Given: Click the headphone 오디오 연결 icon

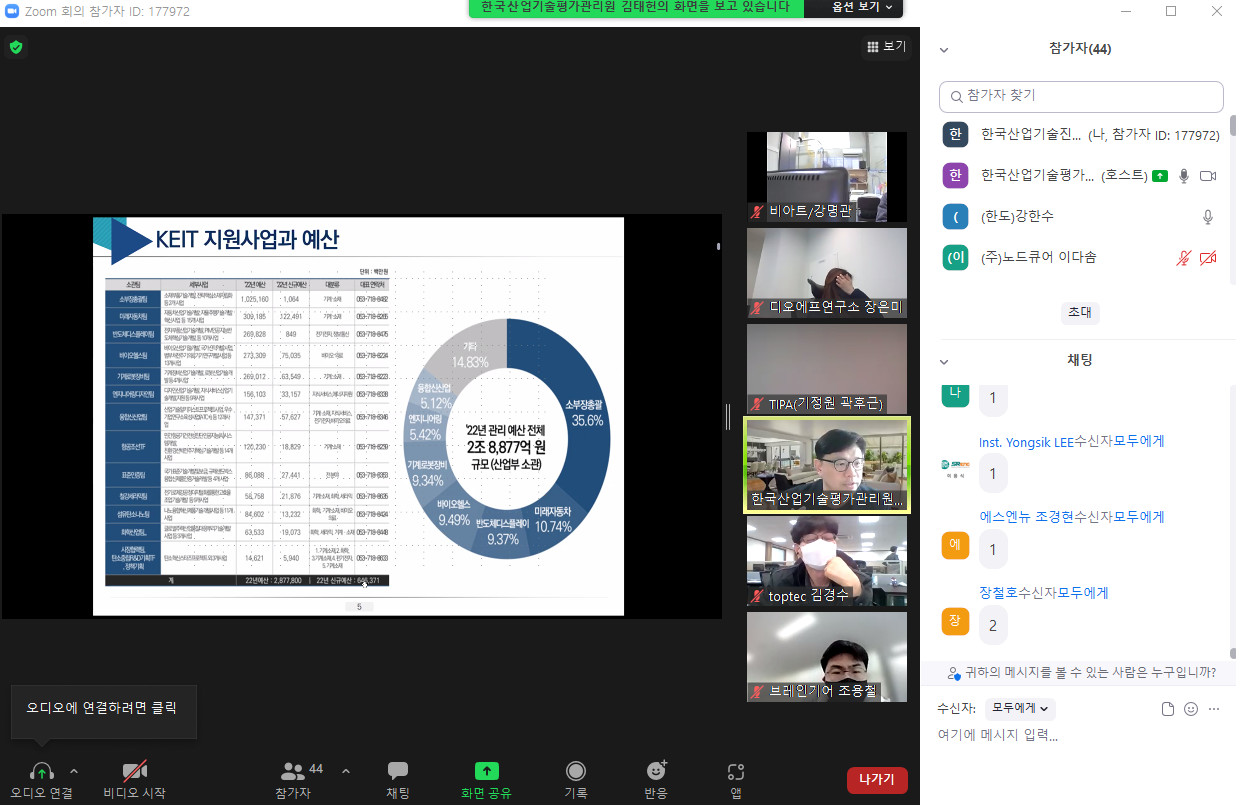Looking at the screenshot, I should click(x=41, y=771).
